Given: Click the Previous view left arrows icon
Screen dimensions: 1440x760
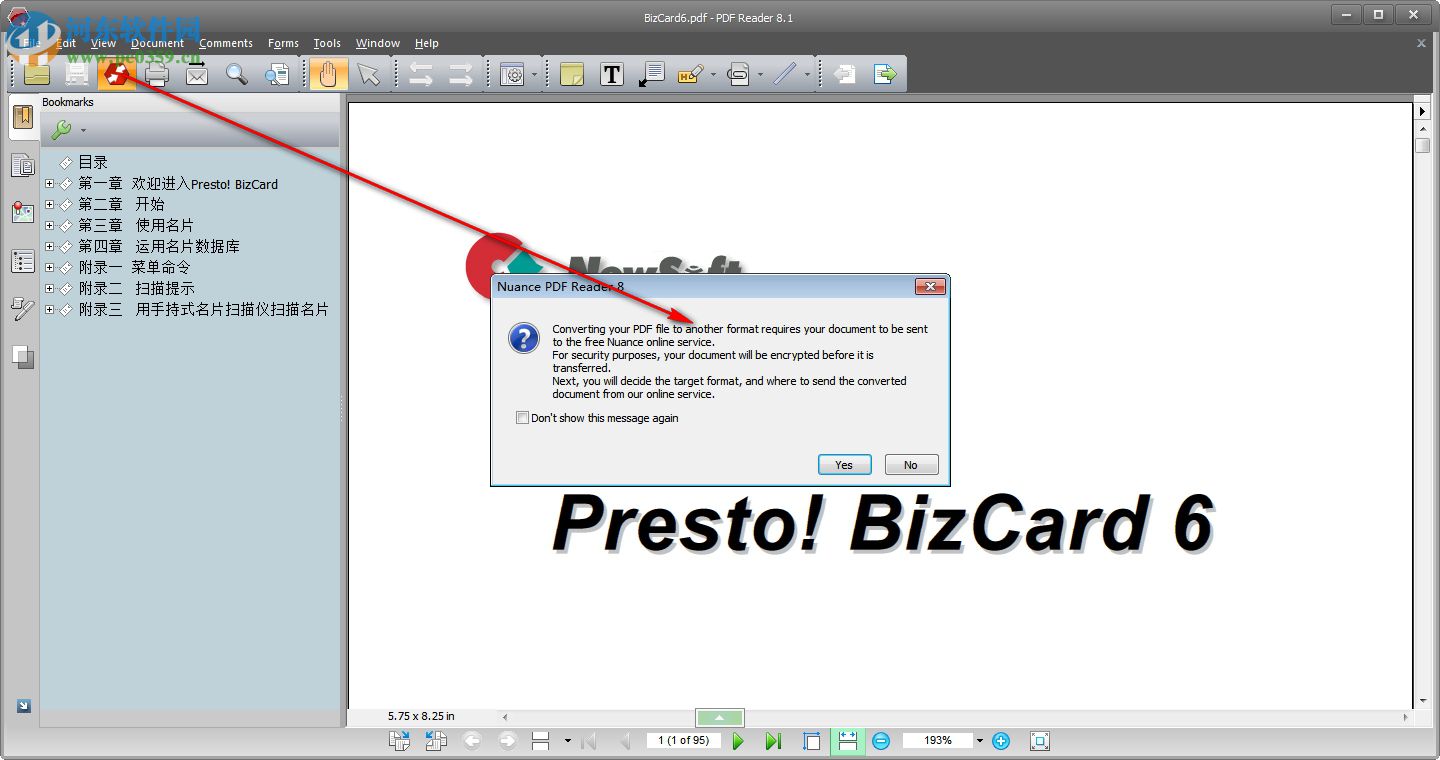Looking at the screenshot, I should [x=421, y=74].
